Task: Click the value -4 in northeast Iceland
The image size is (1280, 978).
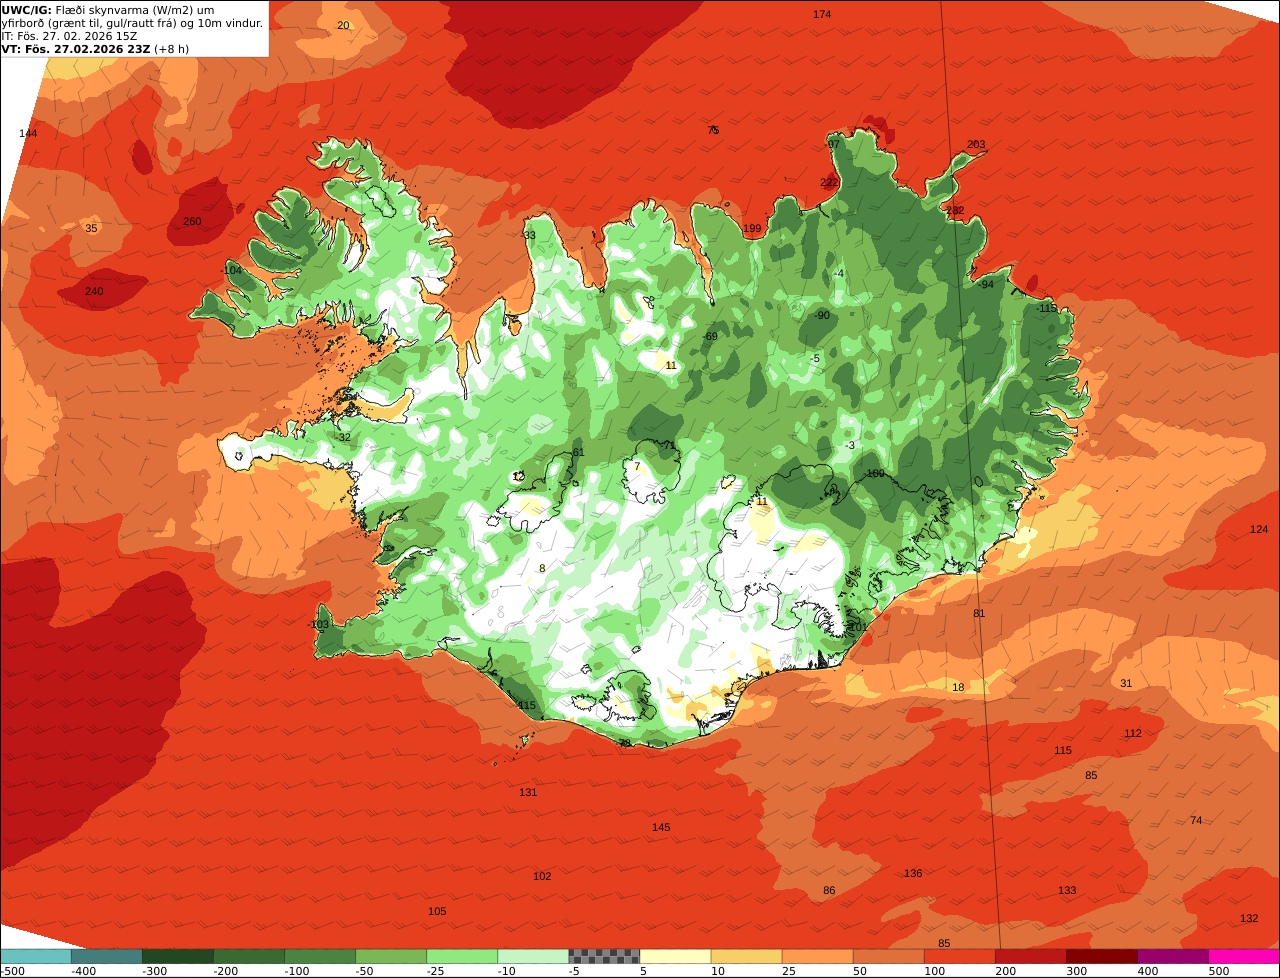Action: (x=839, y=273)
